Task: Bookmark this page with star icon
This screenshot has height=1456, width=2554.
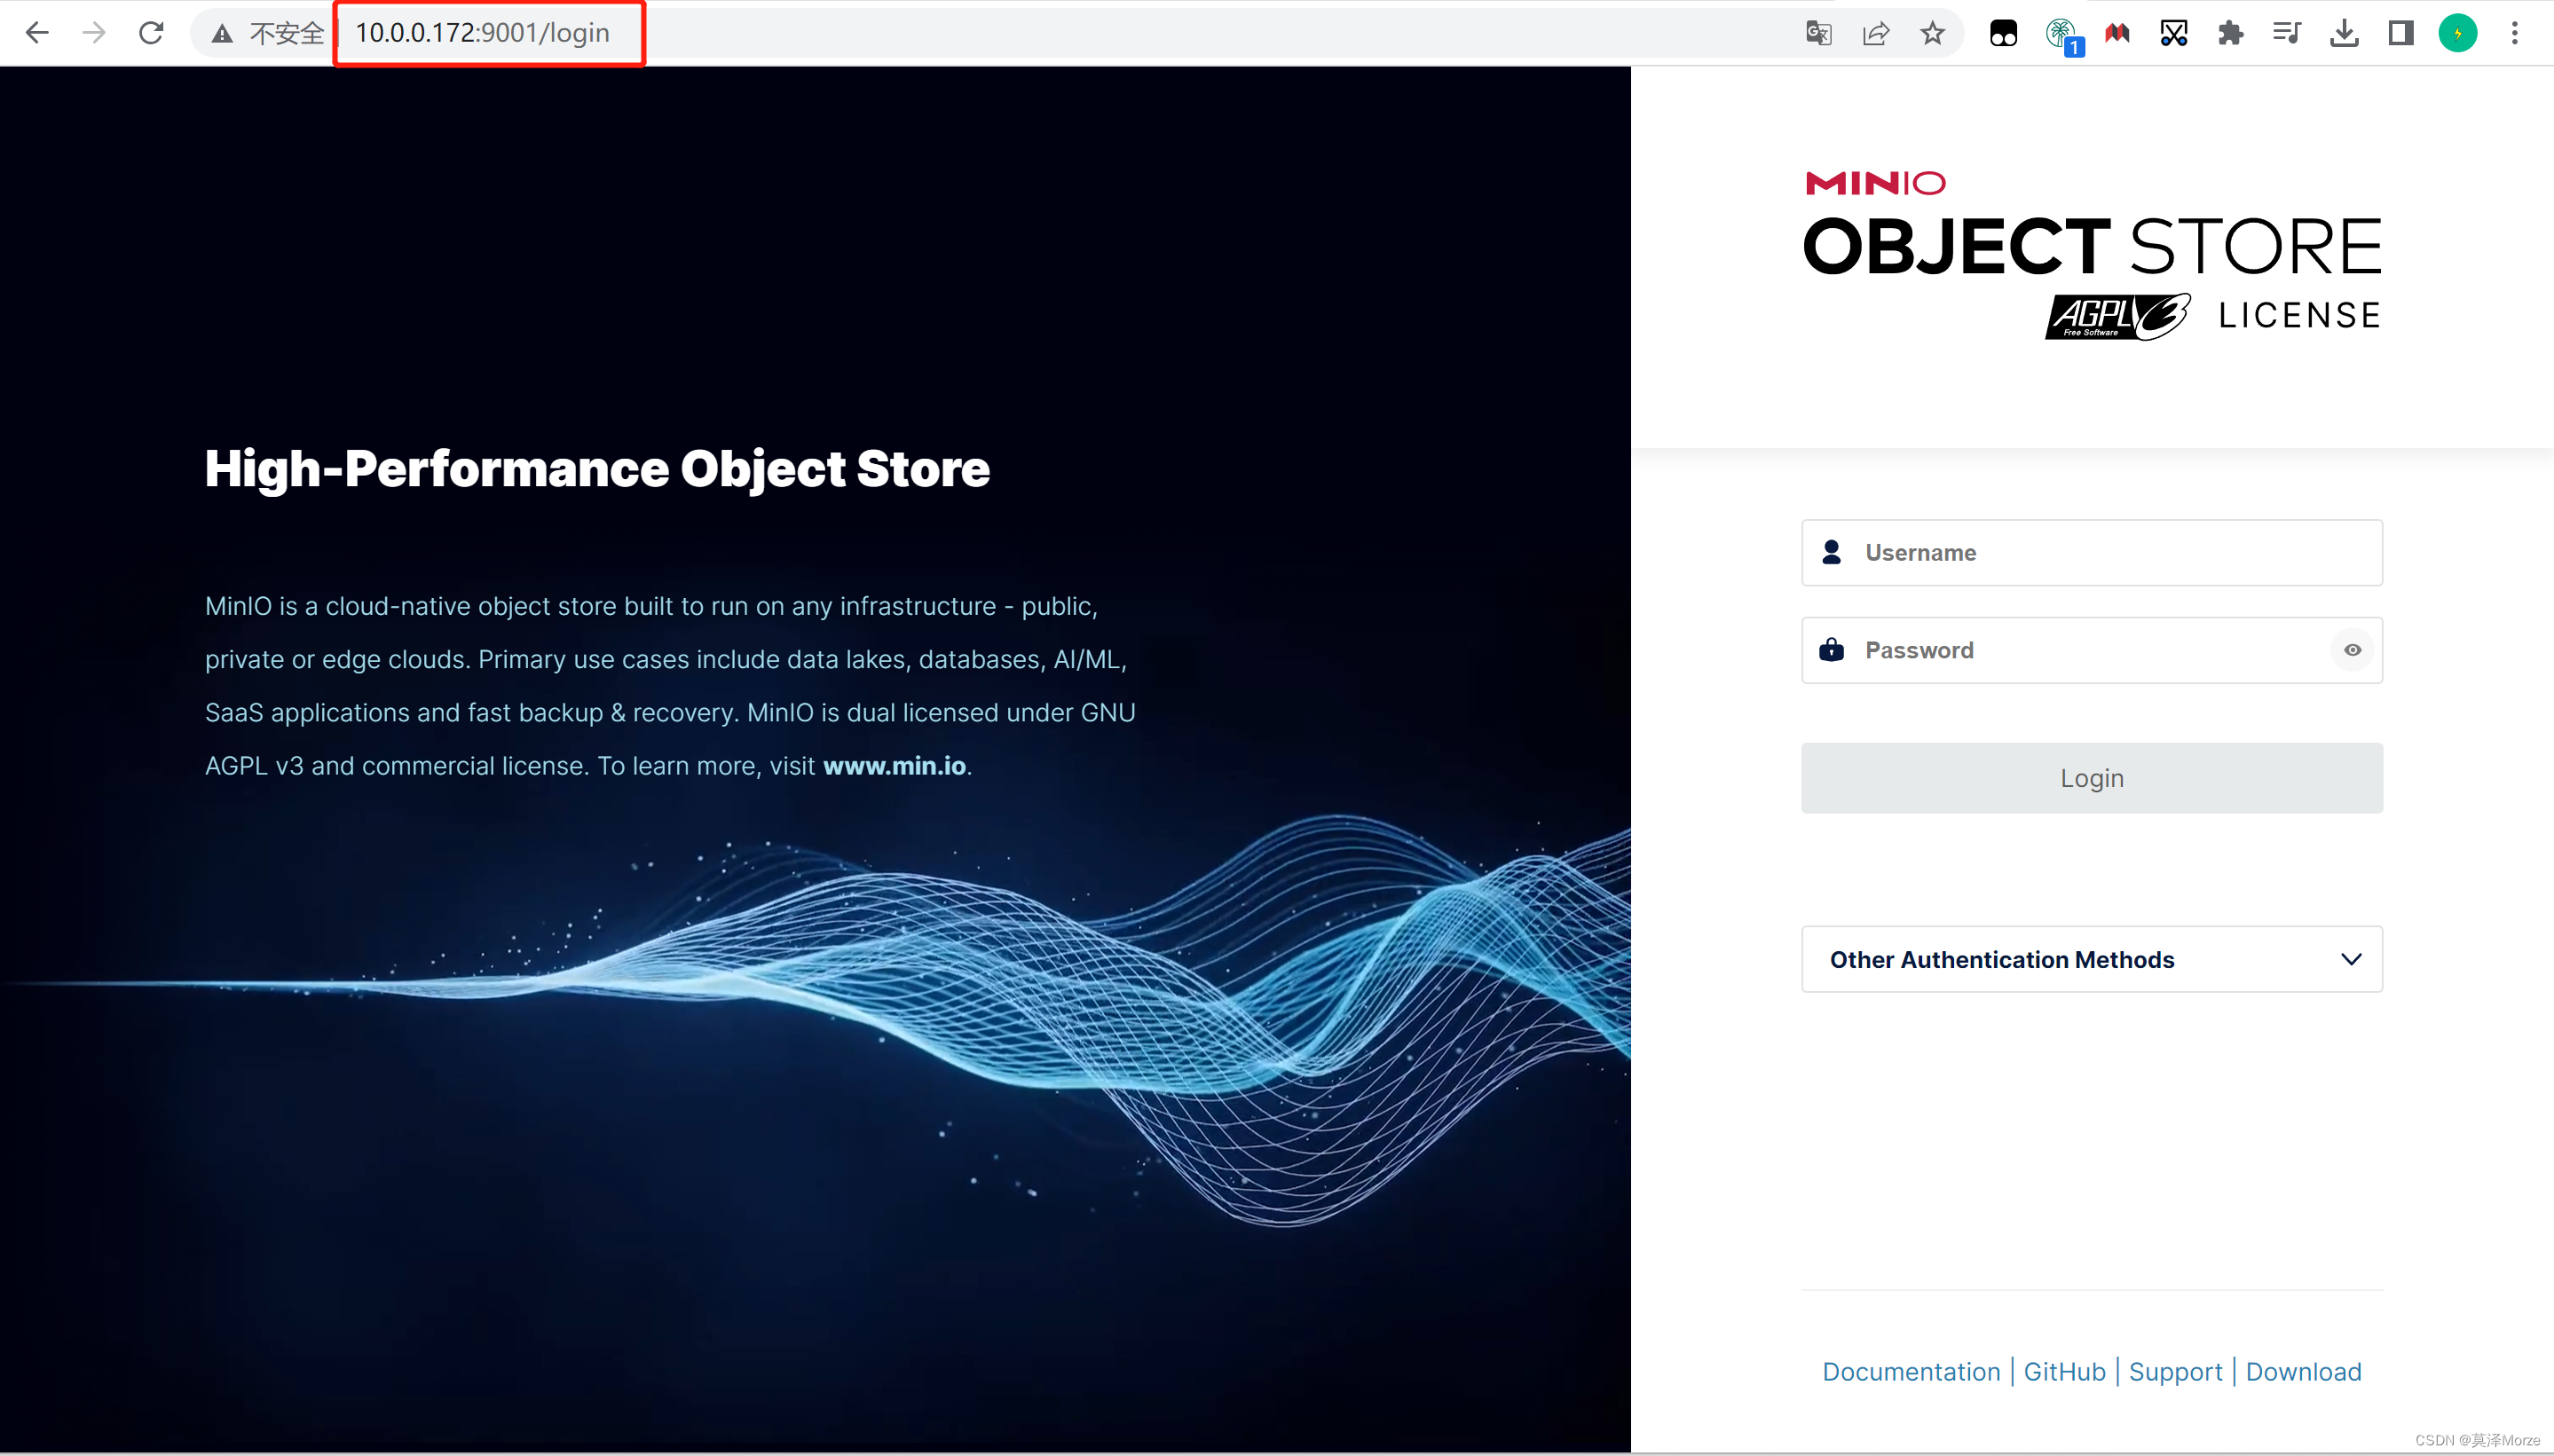Action: [x=1932, y=33]
